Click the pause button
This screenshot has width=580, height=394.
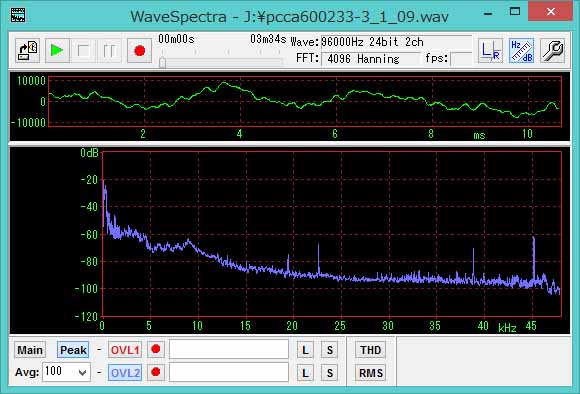click(x=109, y=50)
